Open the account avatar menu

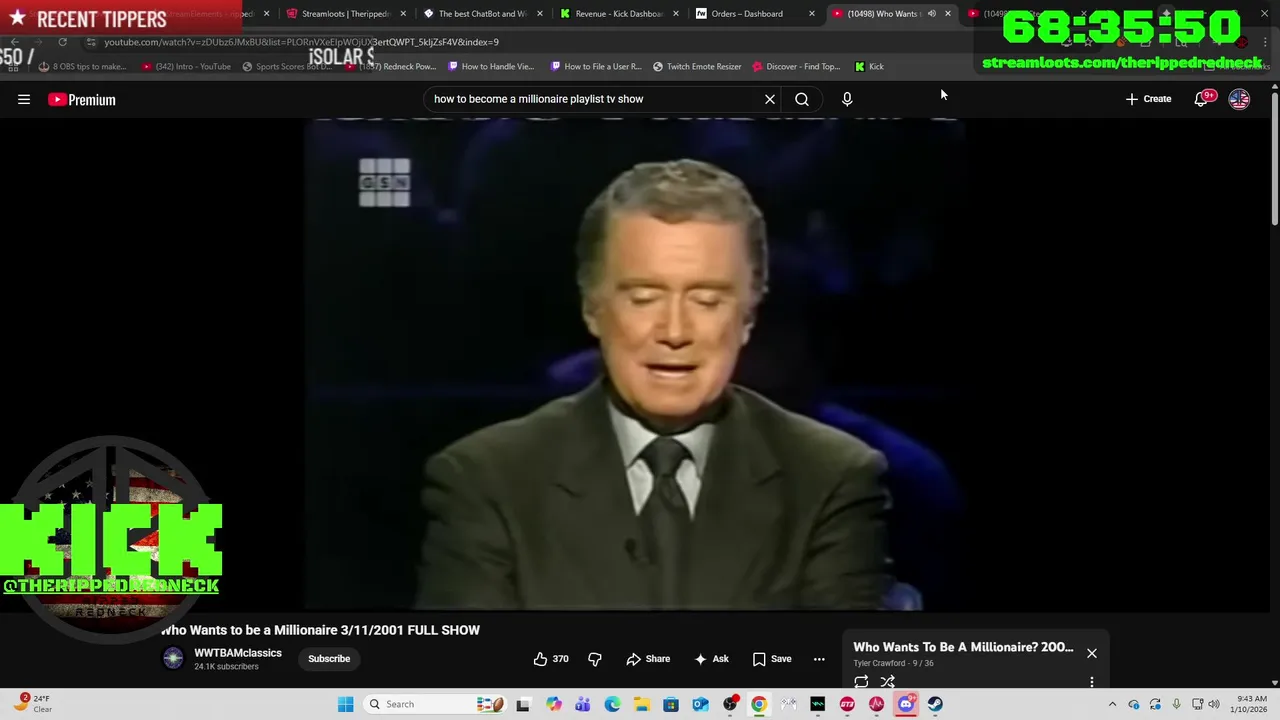[1239, 99]
